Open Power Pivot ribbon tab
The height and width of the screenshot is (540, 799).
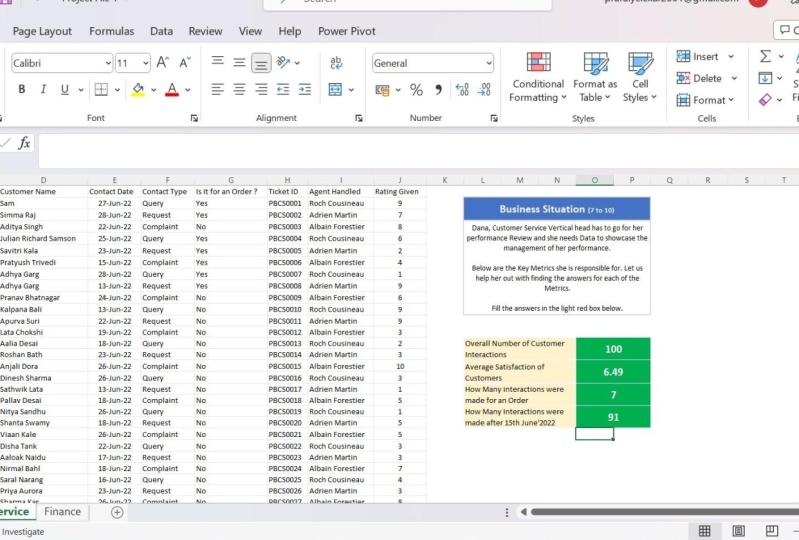click(347, 31)
